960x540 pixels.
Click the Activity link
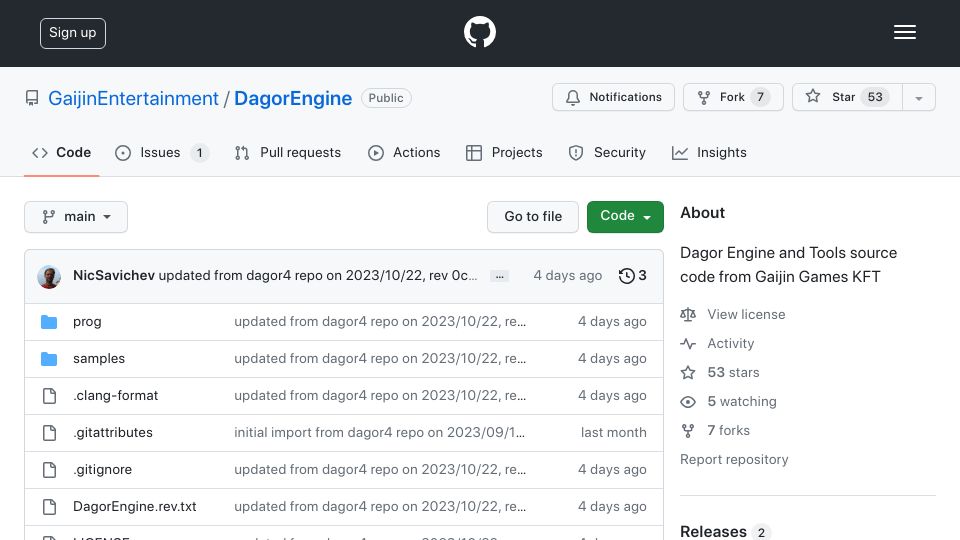pos(730,343)
